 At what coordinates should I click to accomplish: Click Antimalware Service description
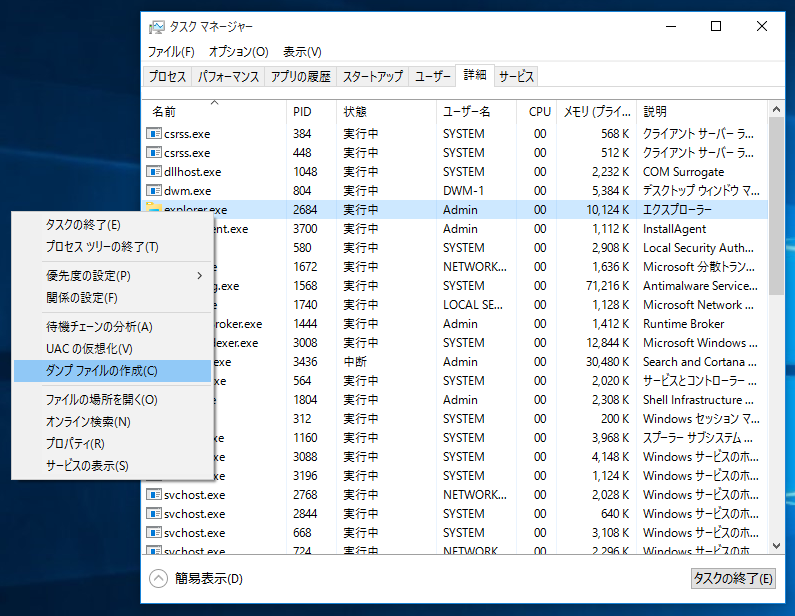(700, 286)
